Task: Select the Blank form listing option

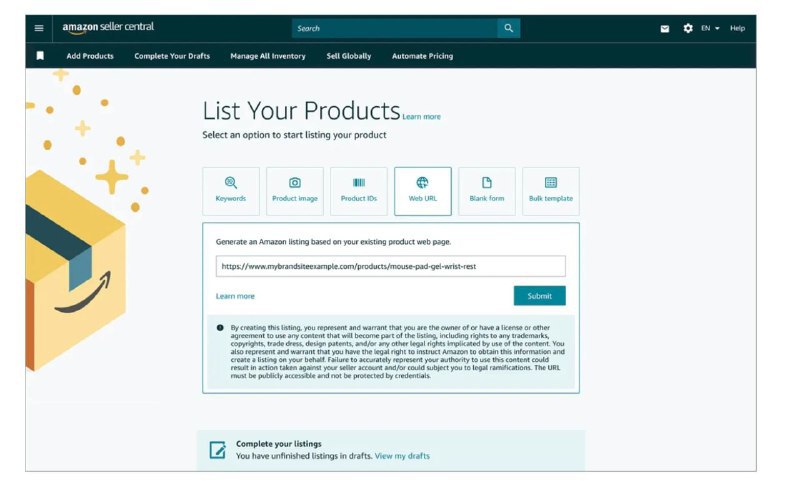Action: [487, 191]
